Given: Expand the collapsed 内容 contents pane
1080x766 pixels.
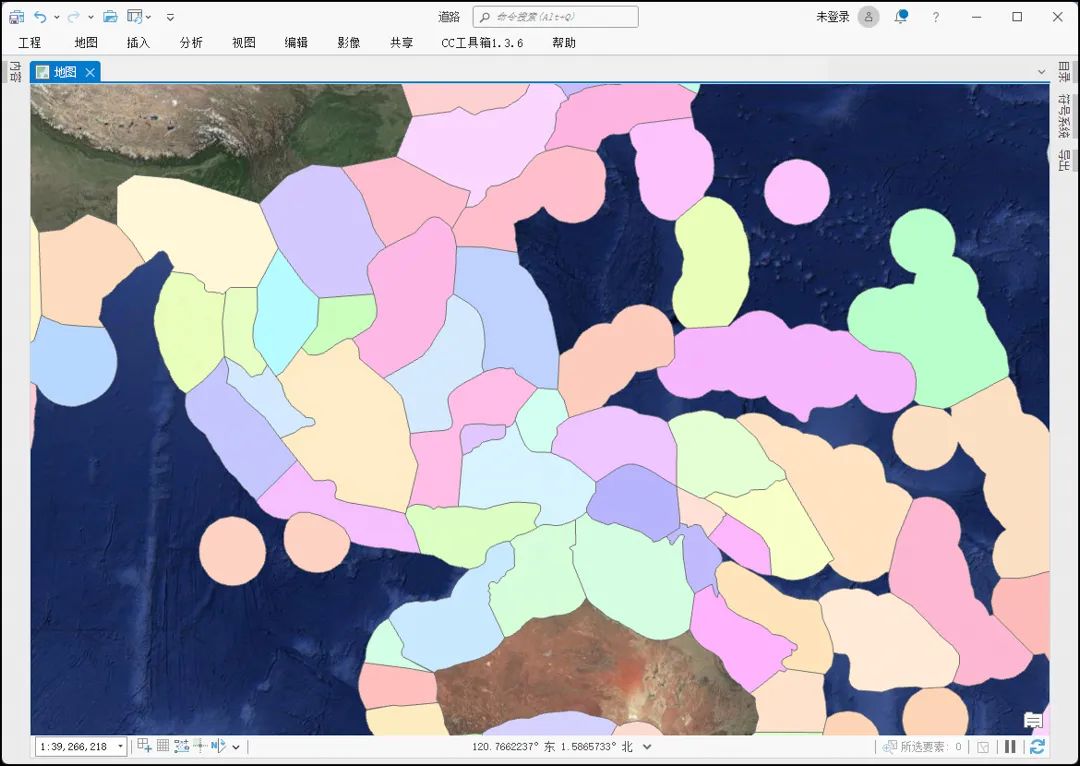Looking at the screenshot, I should [x=15, y=72].
